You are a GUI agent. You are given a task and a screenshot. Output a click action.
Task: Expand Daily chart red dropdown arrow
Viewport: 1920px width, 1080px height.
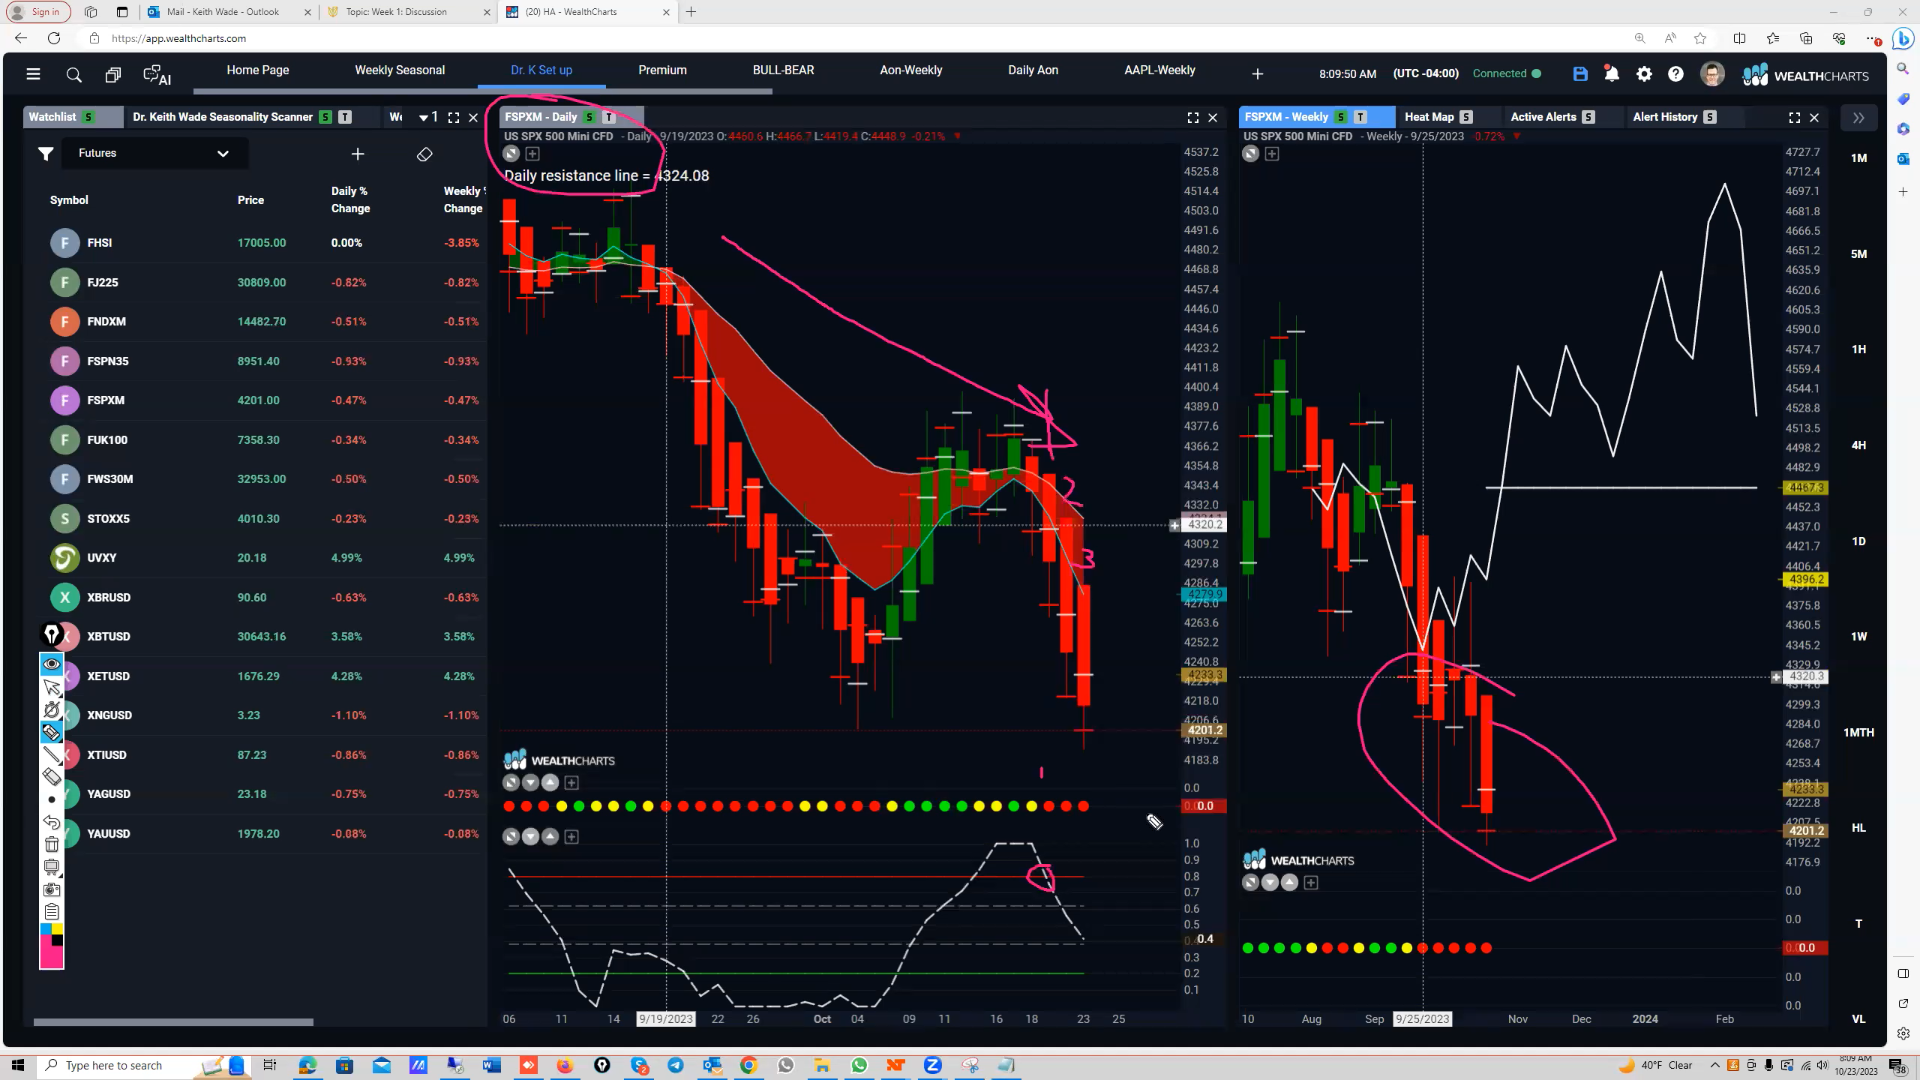click(x=957, y=137)
